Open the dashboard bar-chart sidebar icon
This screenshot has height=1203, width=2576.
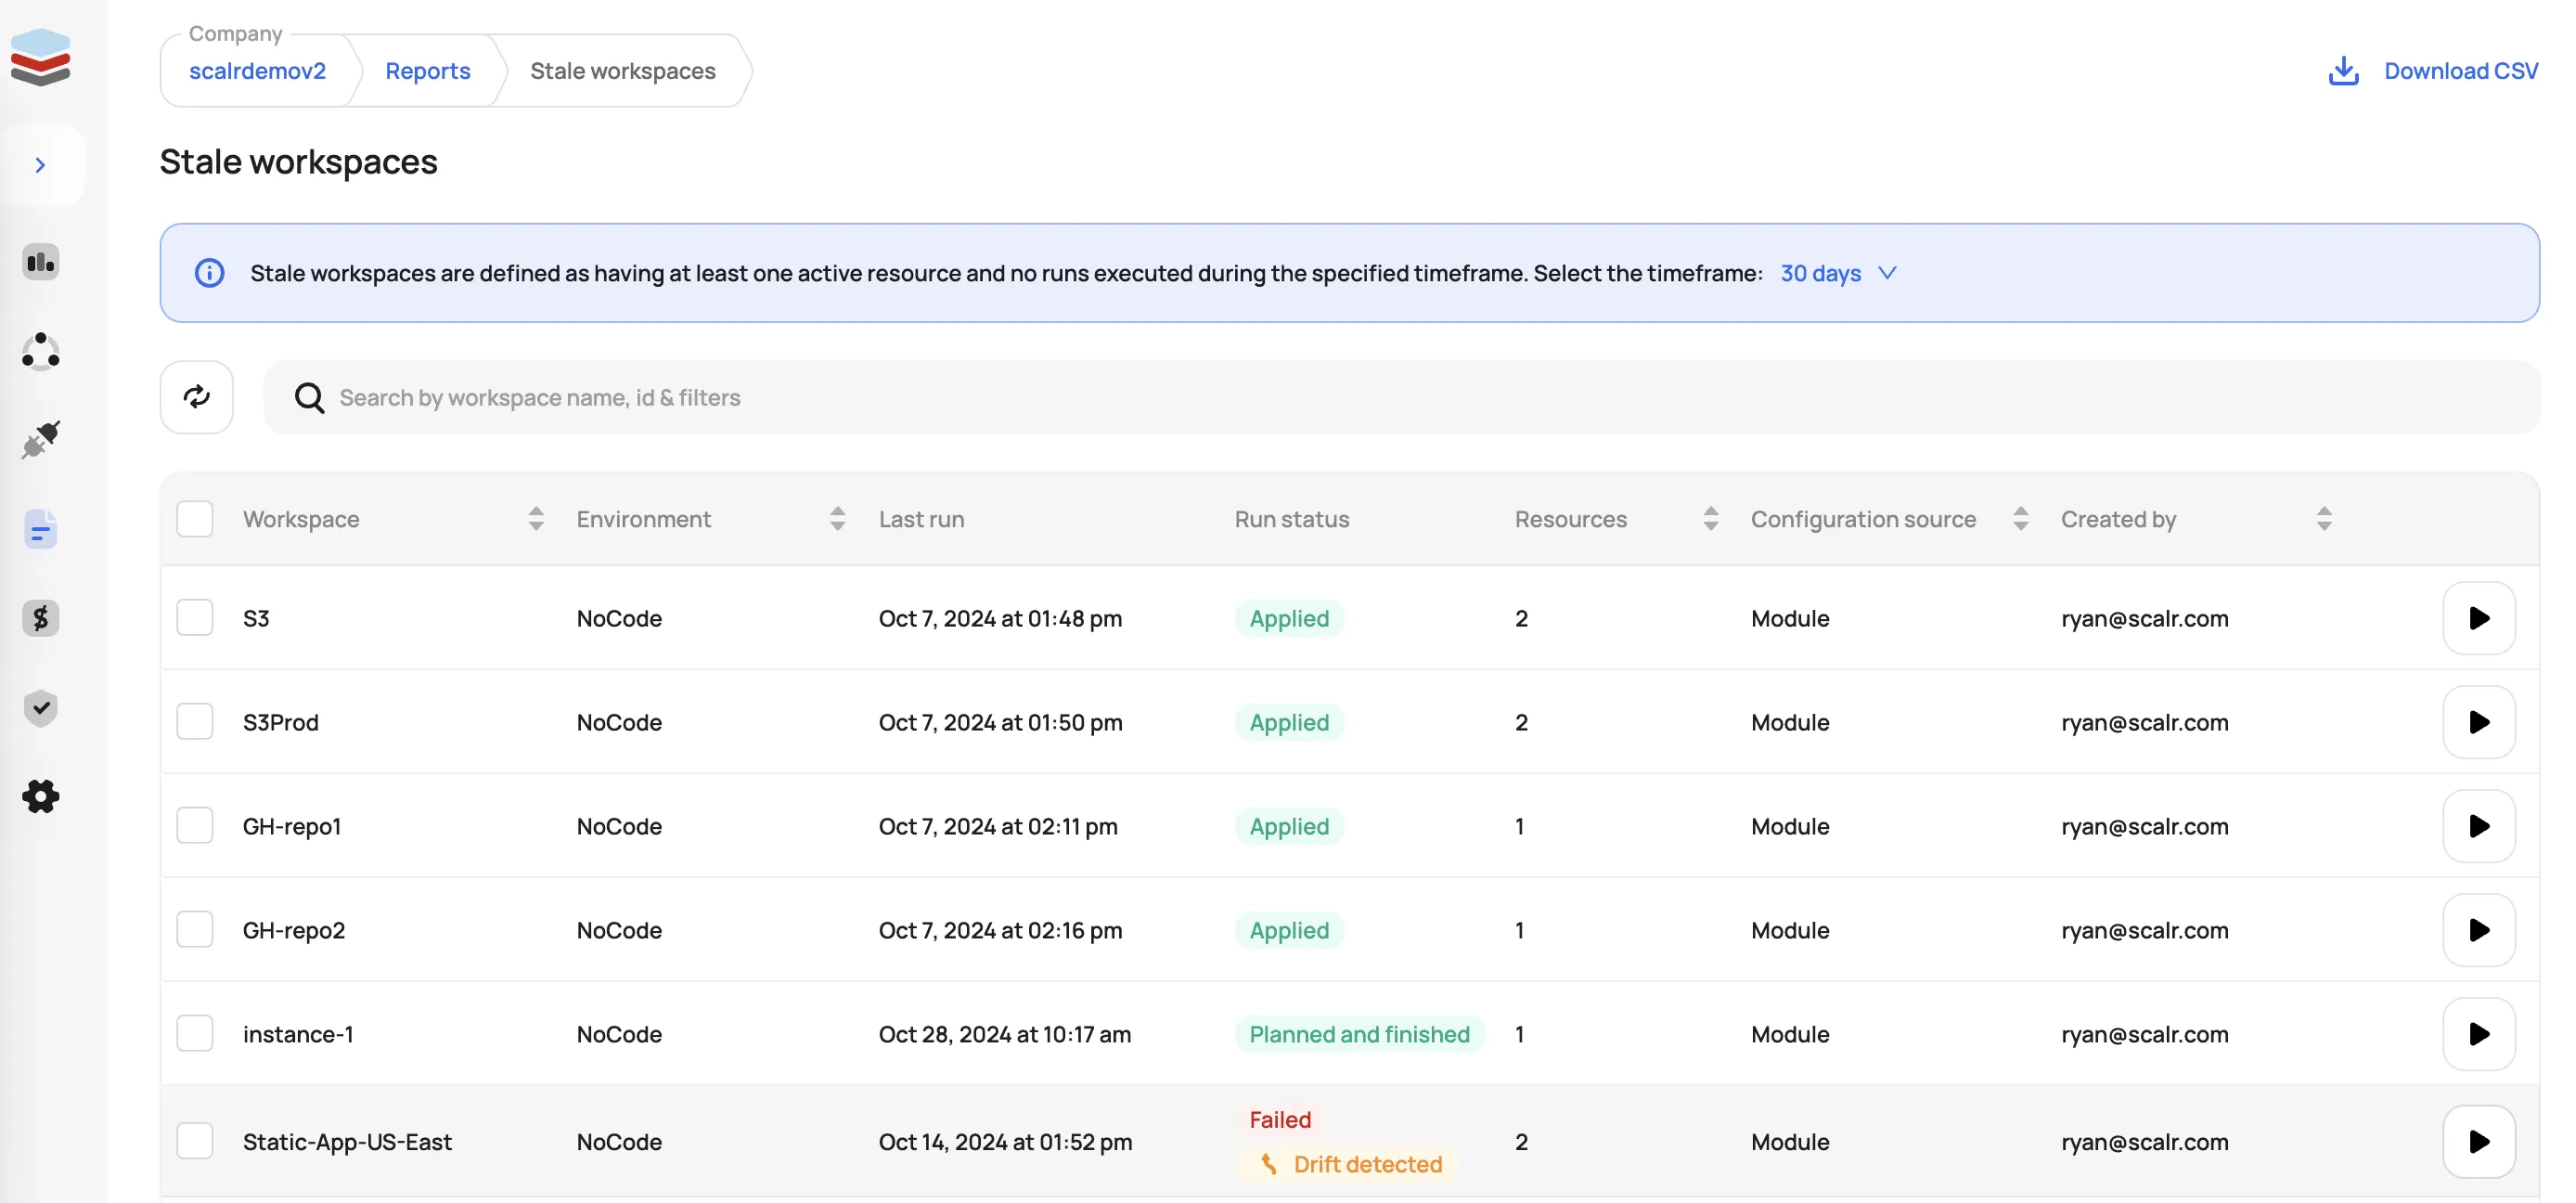coord(41,262)
